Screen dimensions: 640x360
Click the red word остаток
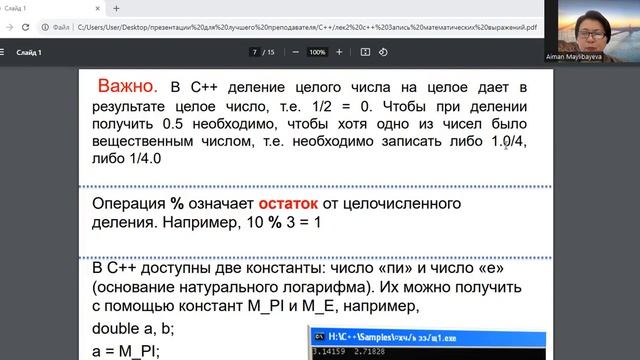(x=288, y=203)
